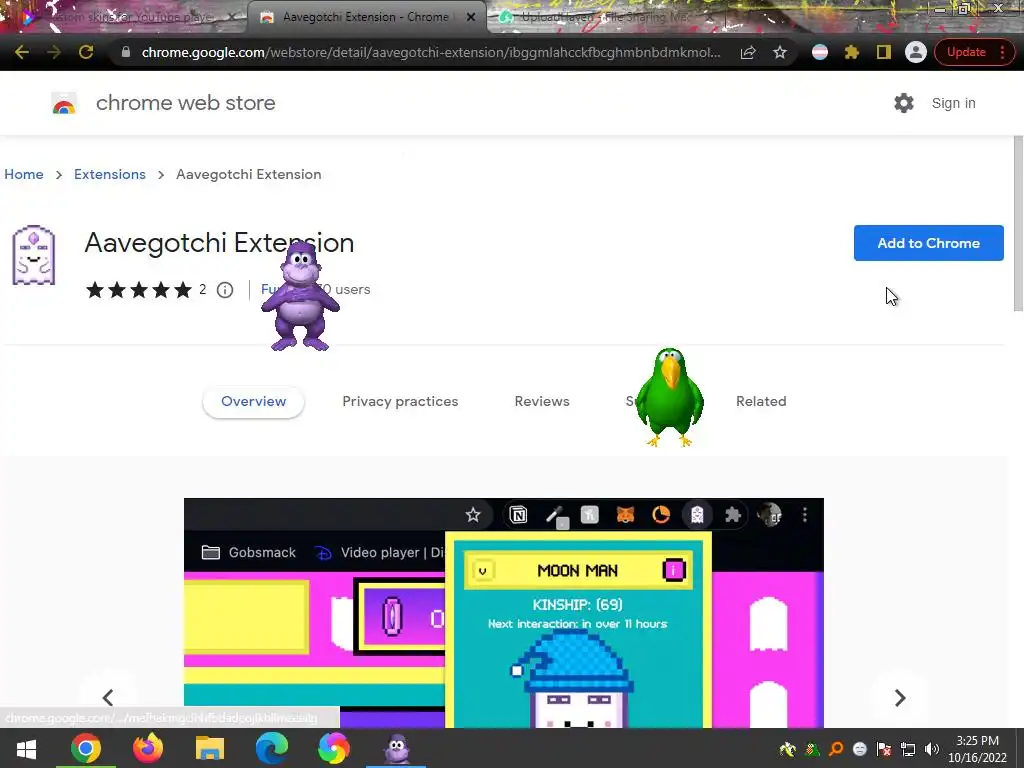Reload the Aavegotchi Extension page
The image size is (1024, 768).
point(86,52)
